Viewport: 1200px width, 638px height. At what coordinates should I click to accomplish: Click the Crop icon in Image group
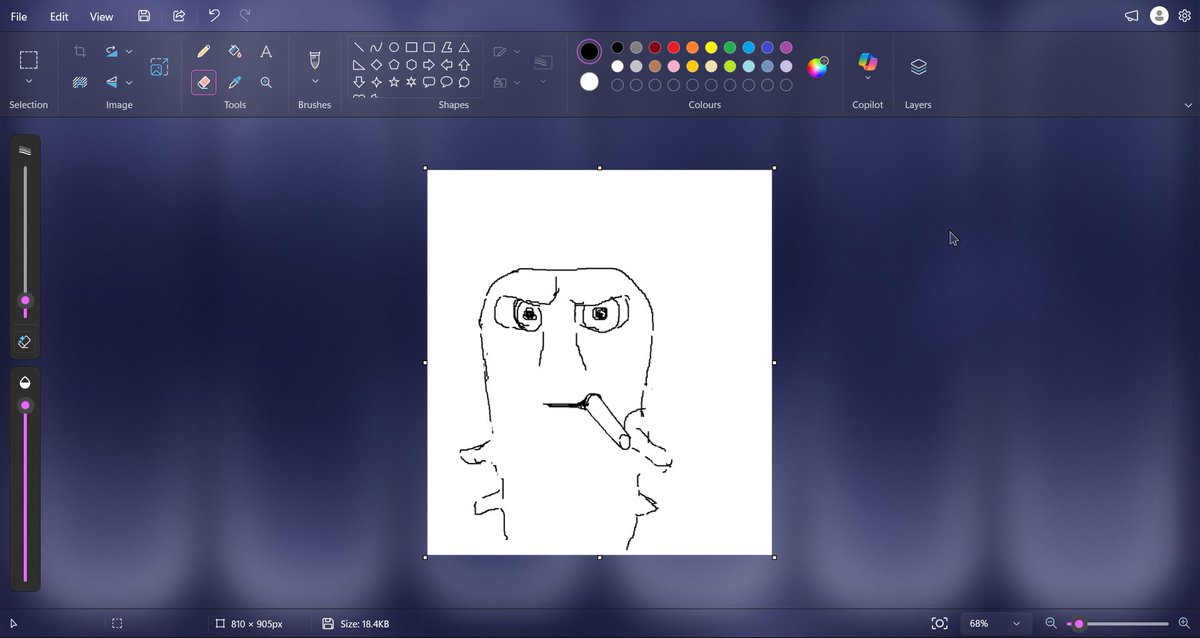[80, 51]
